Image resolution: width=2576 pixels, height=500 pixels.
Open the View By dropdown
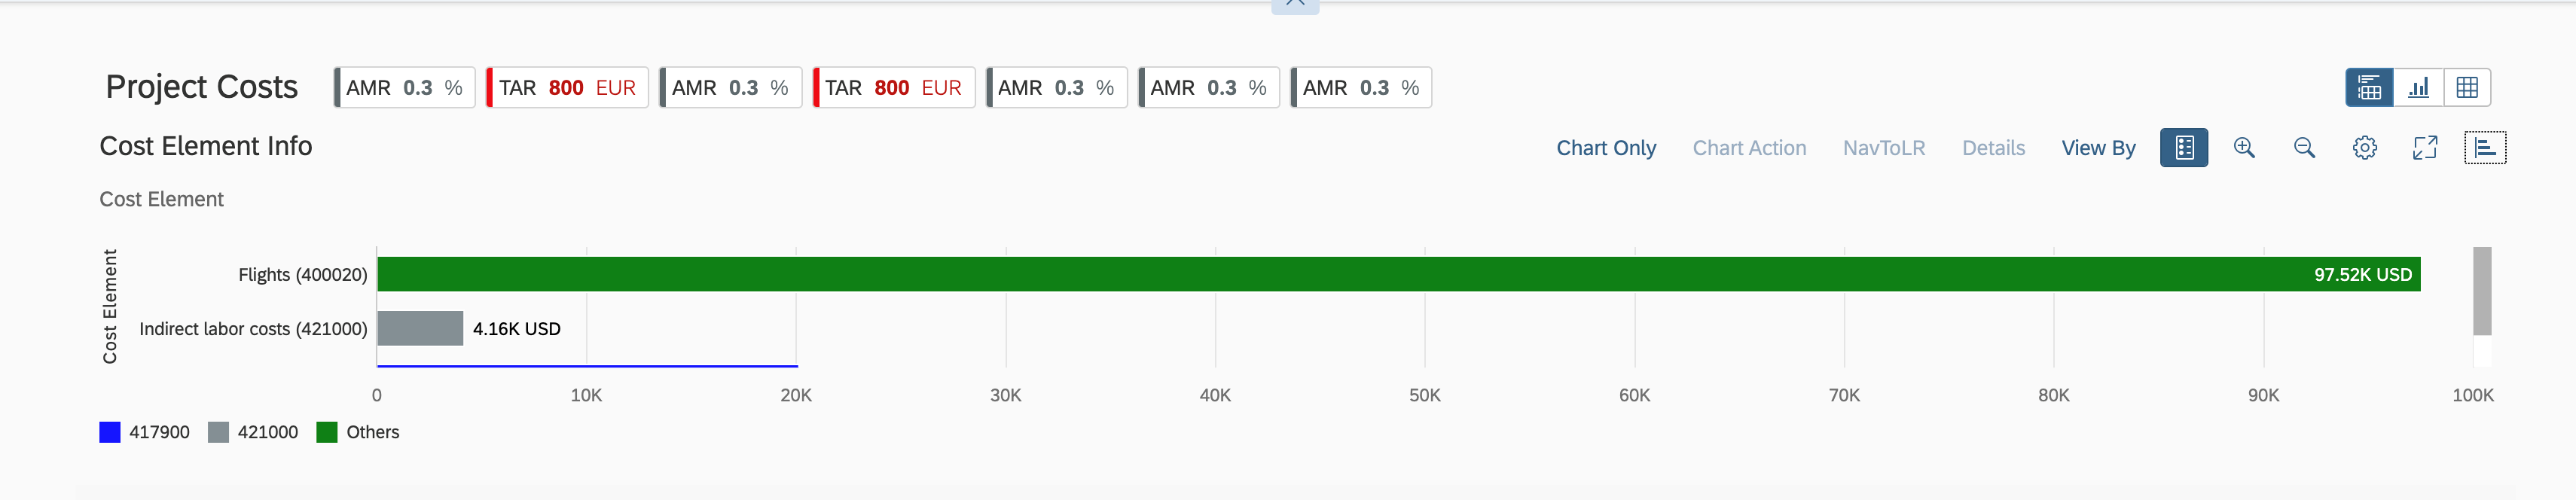pos(2098,148)
